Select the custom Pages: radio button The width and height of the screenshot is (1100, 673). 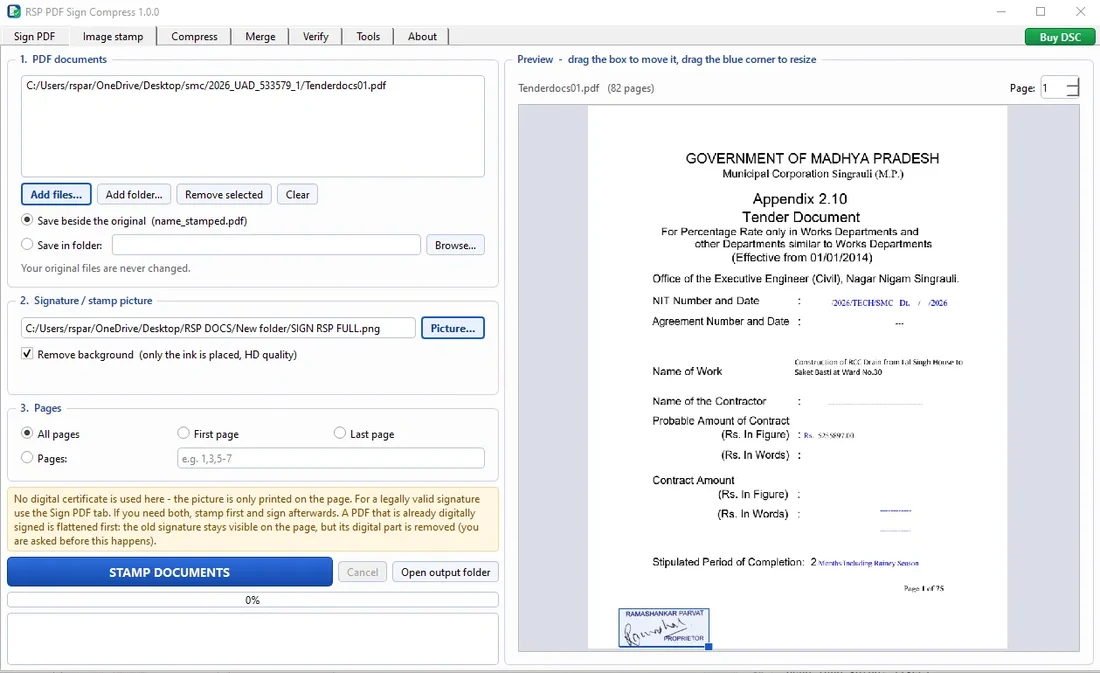tap(27, 458)
